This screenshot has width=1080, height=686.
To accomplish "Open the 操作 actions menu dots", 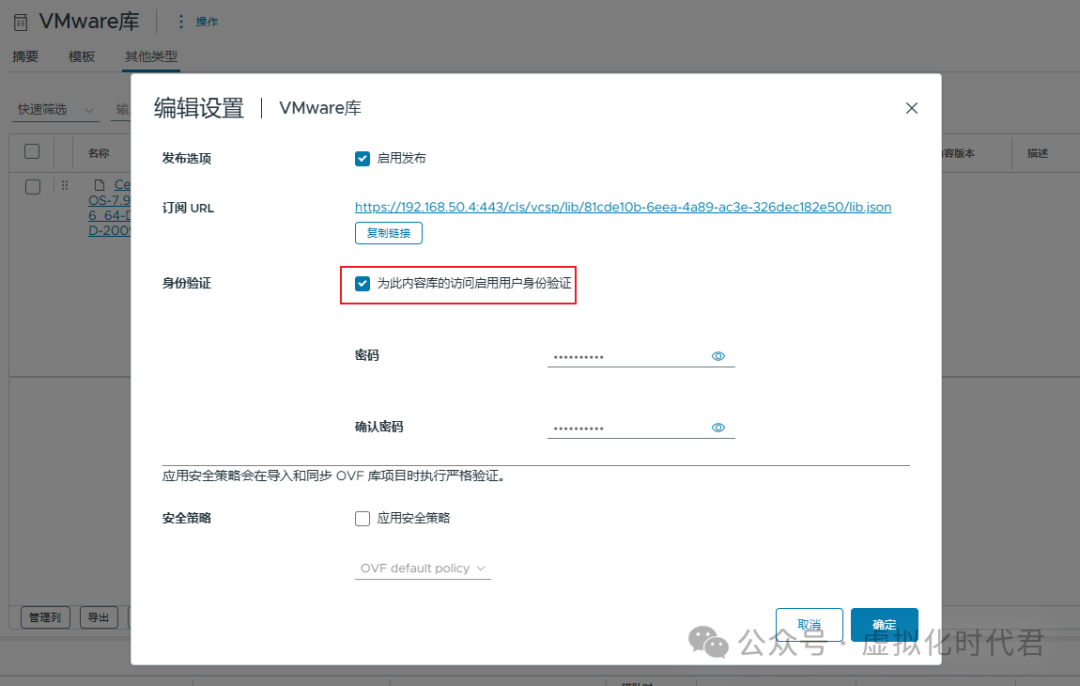I will [180, 21].
